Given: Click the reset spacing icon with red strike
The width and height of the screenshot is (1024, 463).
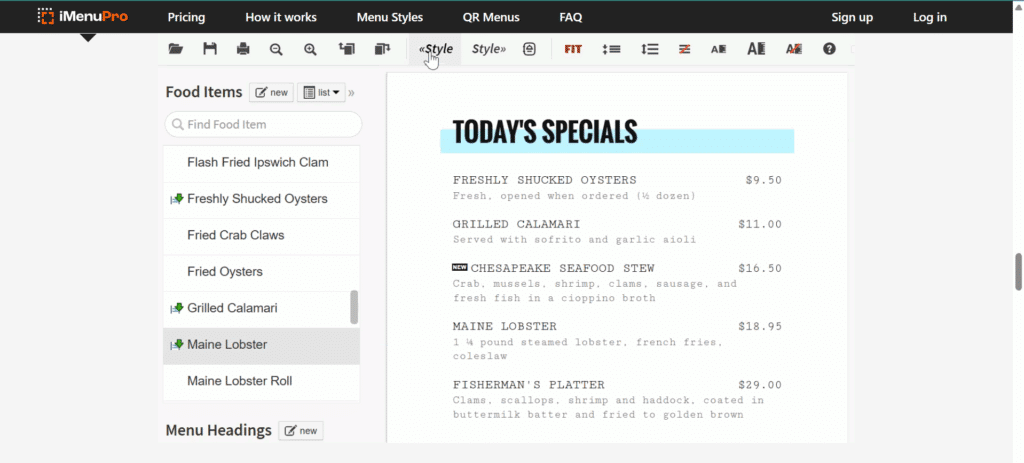Looking at the screenshot, I should (684, 49).
